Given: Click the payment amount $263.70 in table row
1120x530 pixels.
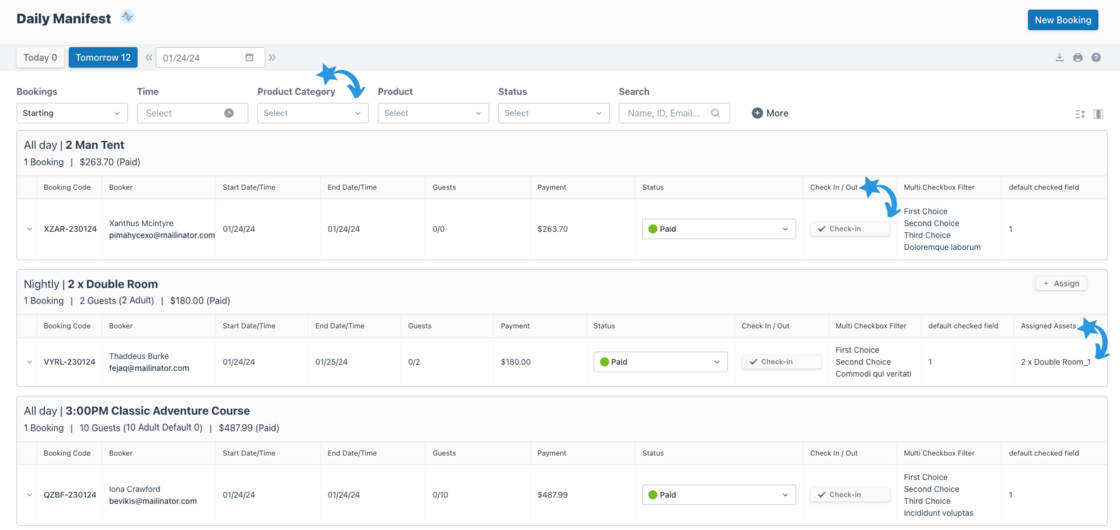Looking at the screenshot, I should pyautogui.click(x=553, y=229).
